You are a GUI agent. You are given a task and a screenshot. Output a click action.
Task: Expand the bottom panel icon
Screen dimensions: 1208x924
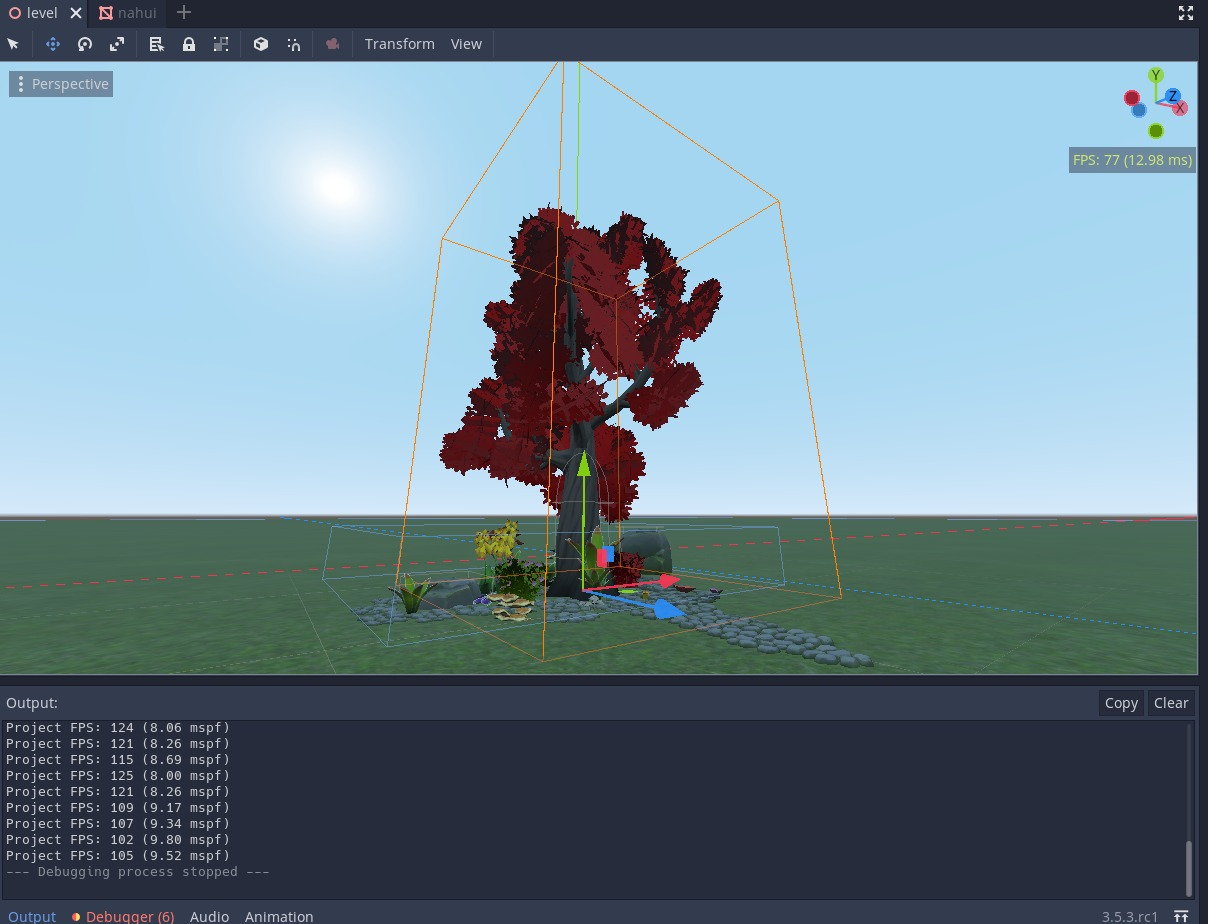click(x=1181, y=916)
